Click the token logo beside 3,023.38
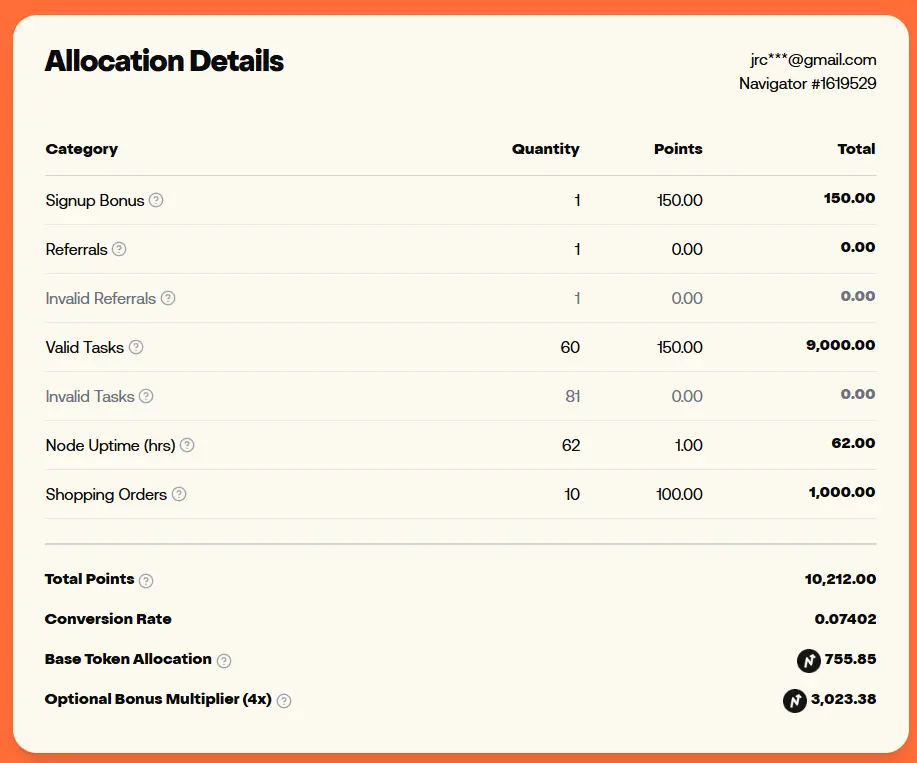 (x=795, y=700)
